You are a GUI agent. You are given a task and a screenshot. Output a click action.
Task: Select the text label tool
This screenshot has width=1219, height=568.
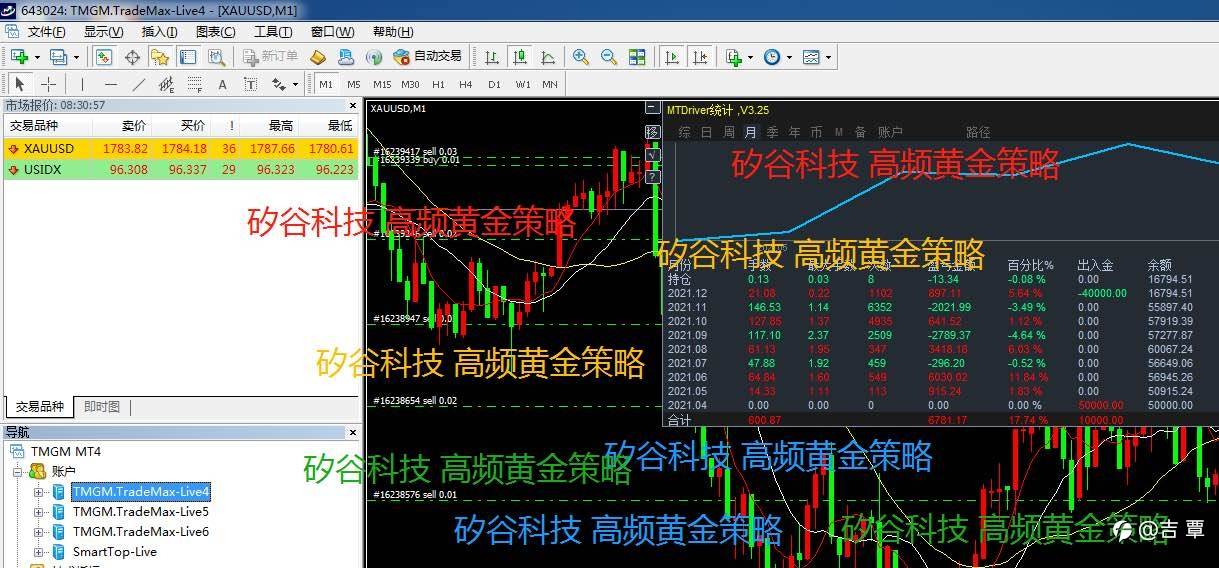coord(251,84)
